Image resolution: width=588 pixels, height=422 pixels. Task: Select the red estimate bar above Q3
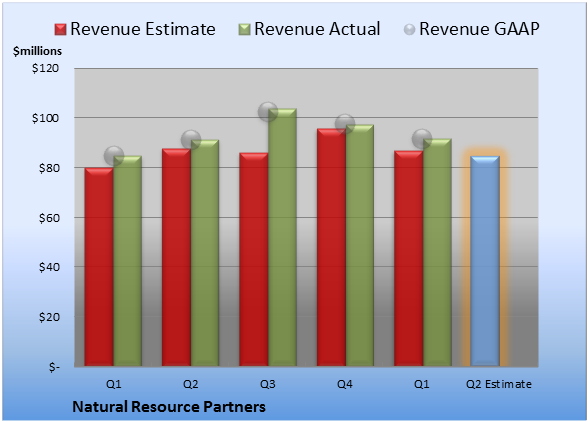(254, 259)
